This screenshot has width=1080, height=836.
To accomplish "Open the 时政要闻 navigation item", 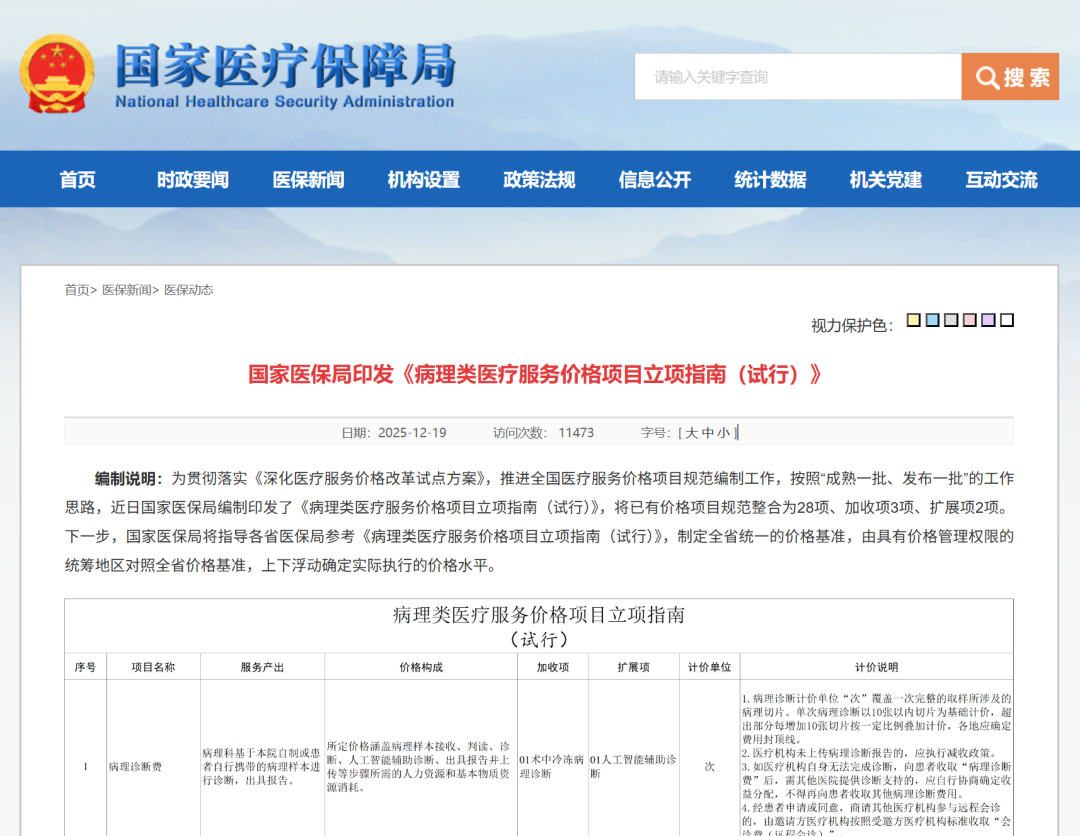I will point(193,180).
